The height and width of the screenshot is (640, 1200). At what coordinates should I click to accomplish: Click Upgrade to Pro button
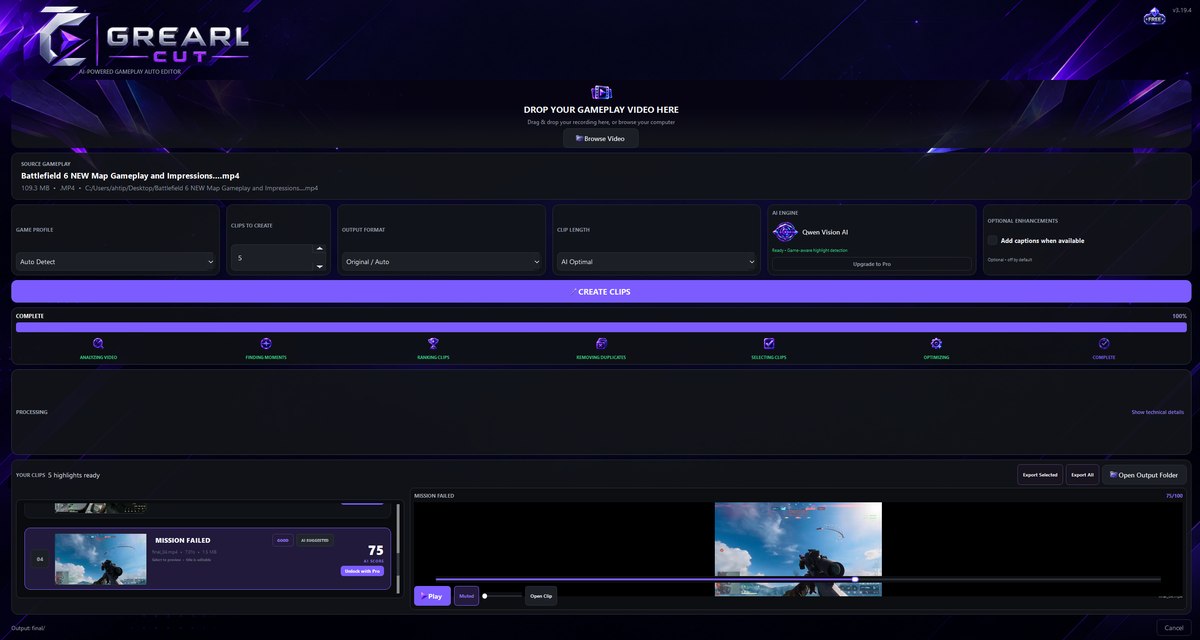click(871, 264)
